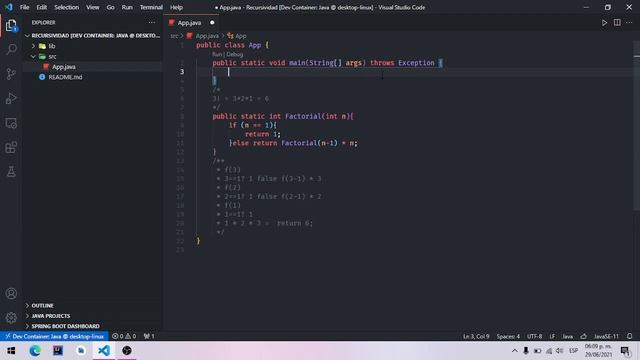Open Microsoft Store from taskbar

point(81,351)
